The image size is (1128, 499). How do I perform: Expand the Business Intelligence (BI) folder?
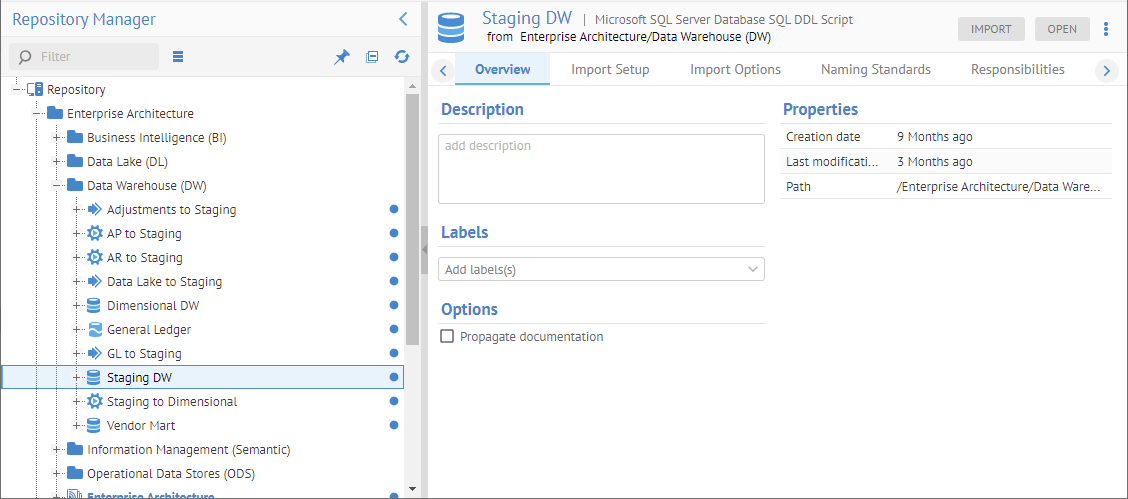click(x=57, y=138)
